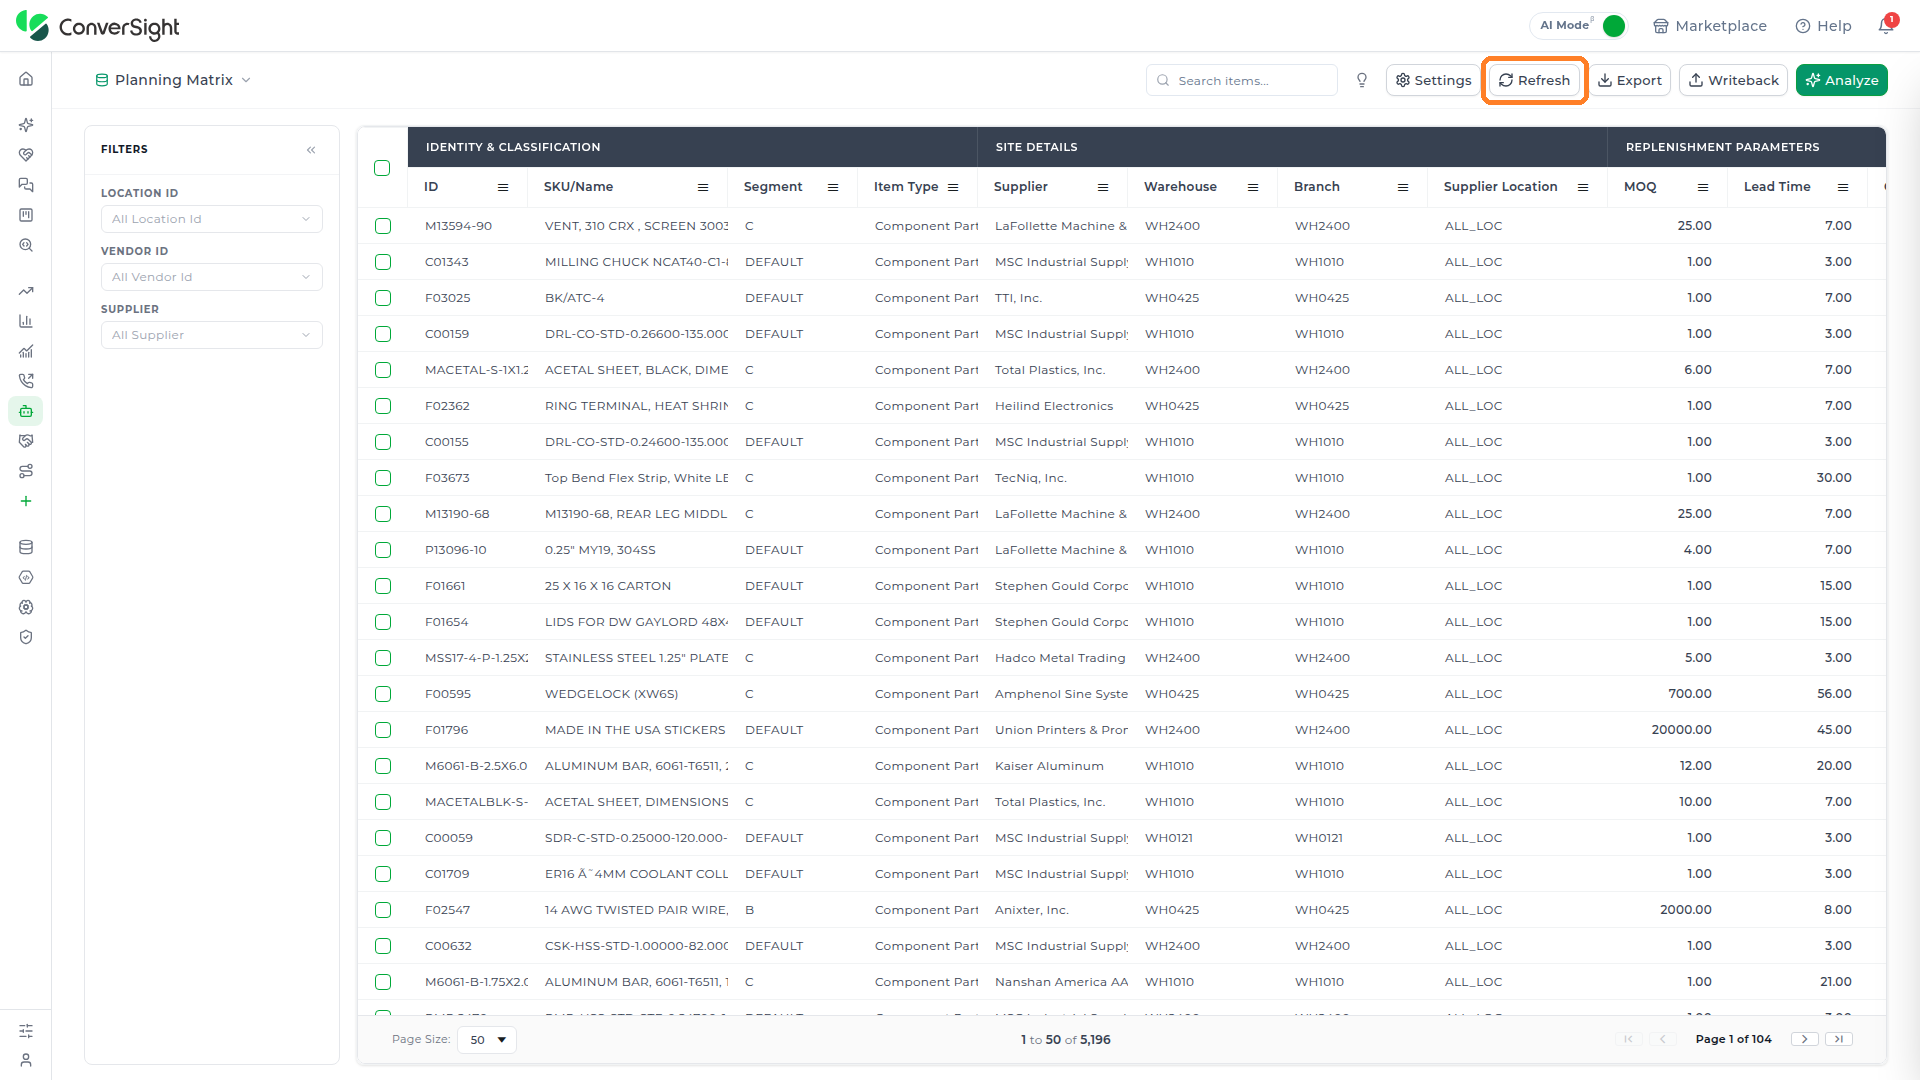Open the Help menu
This screenshot has height=1080, width=1920.
pos(1823,26)
